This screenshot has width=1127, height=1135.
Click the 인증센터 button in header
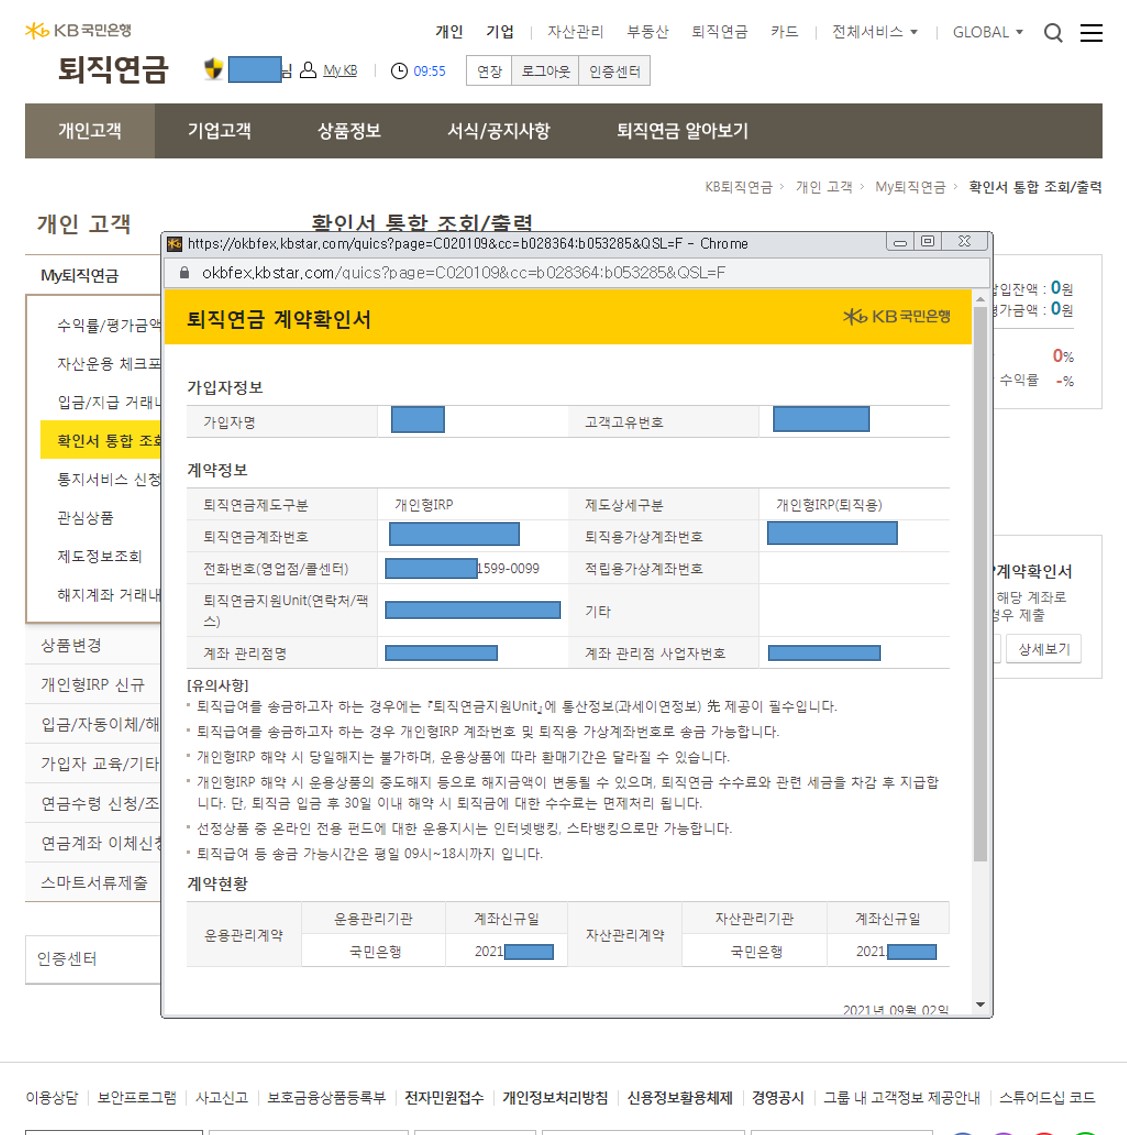click(x=615, y=71)
